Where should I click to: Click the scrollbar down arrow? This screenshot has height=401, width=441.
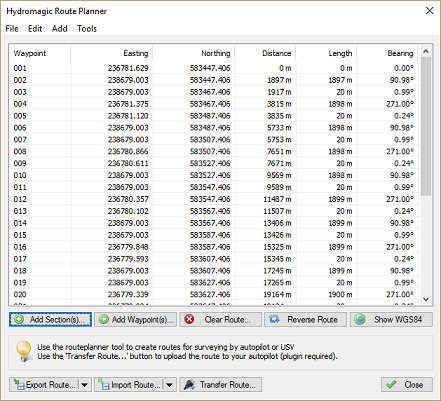426,299
